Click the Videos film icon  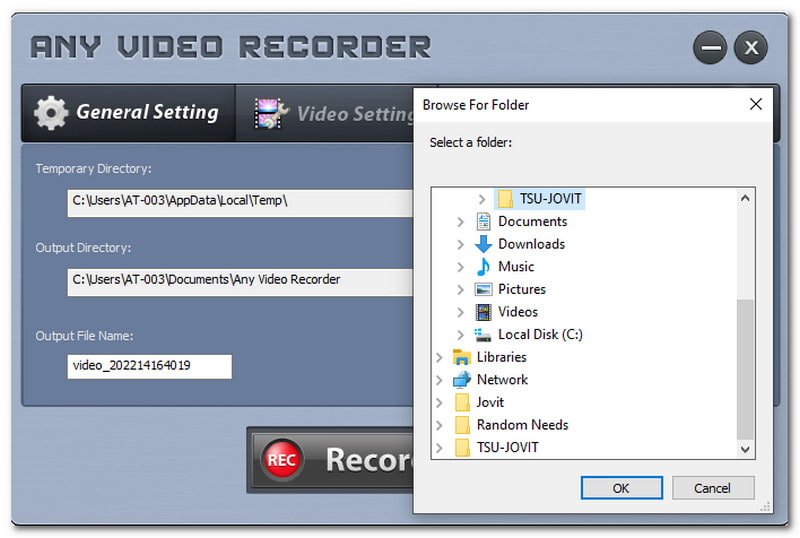point(483,312)
